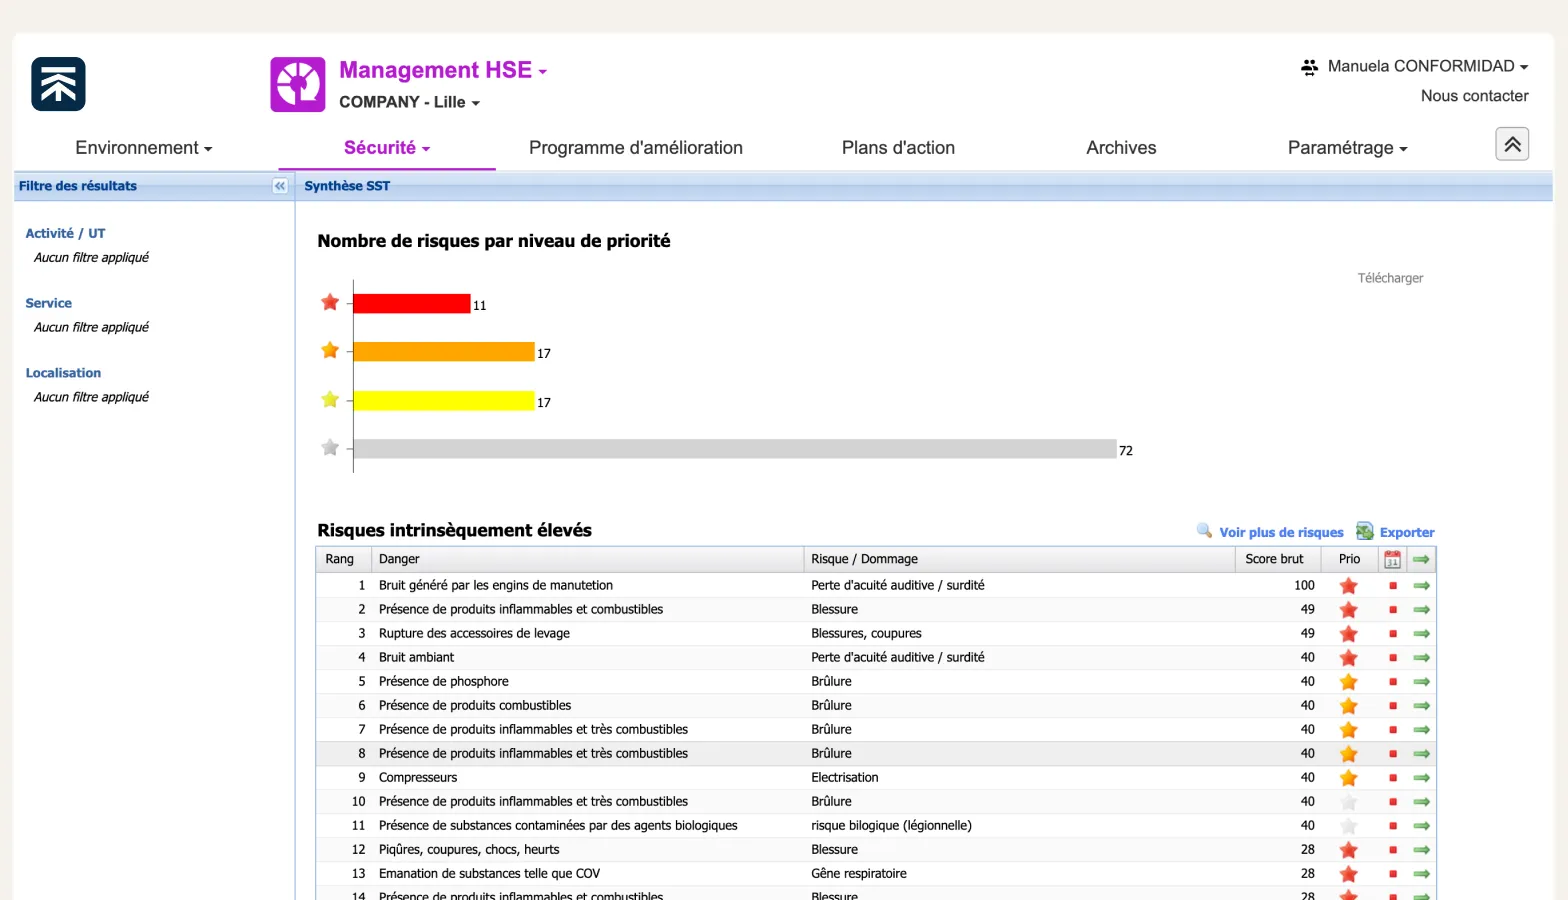Click the Nous contacter link
Screen dimensions: 1568x900
click(x=1474, y=96)
